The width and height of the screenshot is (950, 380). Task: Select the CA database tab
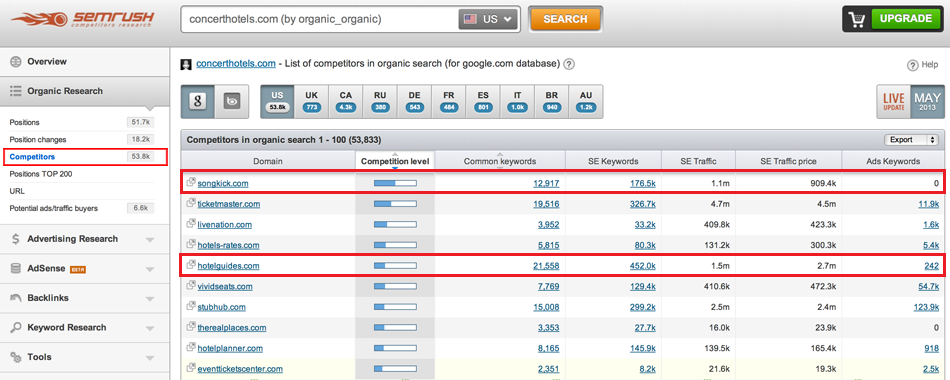[345, 101]
